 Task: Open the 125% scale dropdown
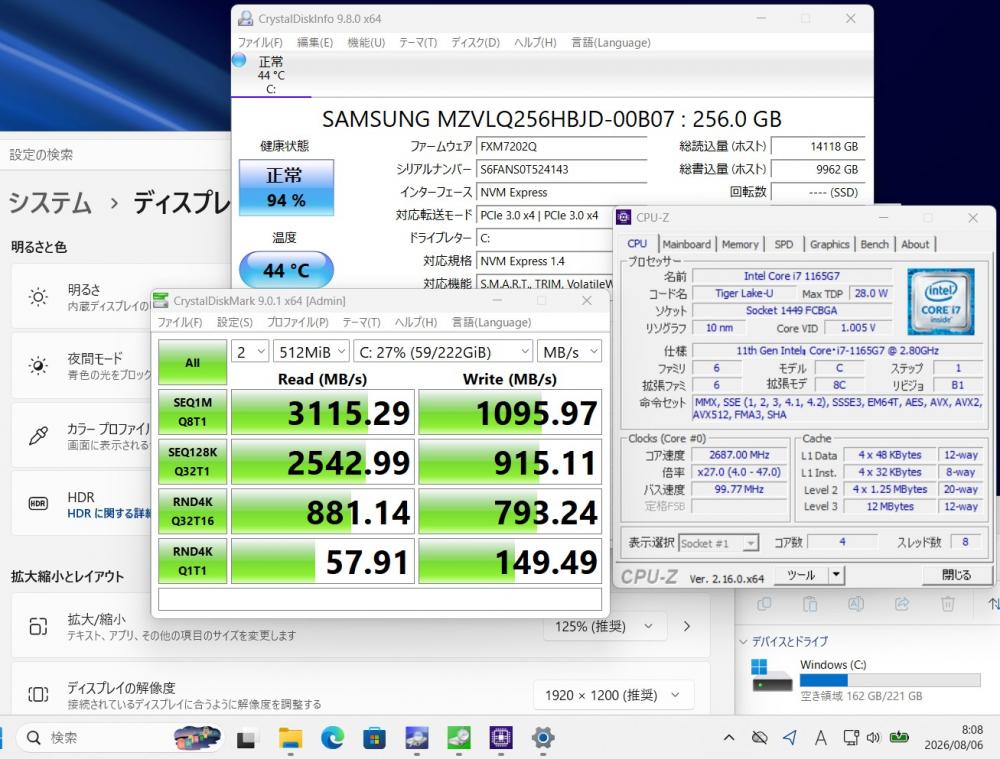coord(605,626)
